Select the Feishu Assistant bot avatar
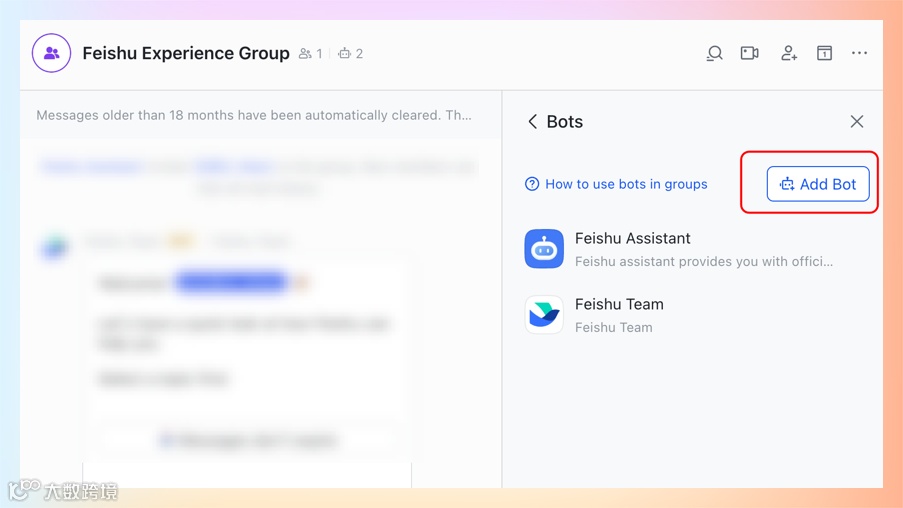This screenshot has width=903, height=508. 544,249
